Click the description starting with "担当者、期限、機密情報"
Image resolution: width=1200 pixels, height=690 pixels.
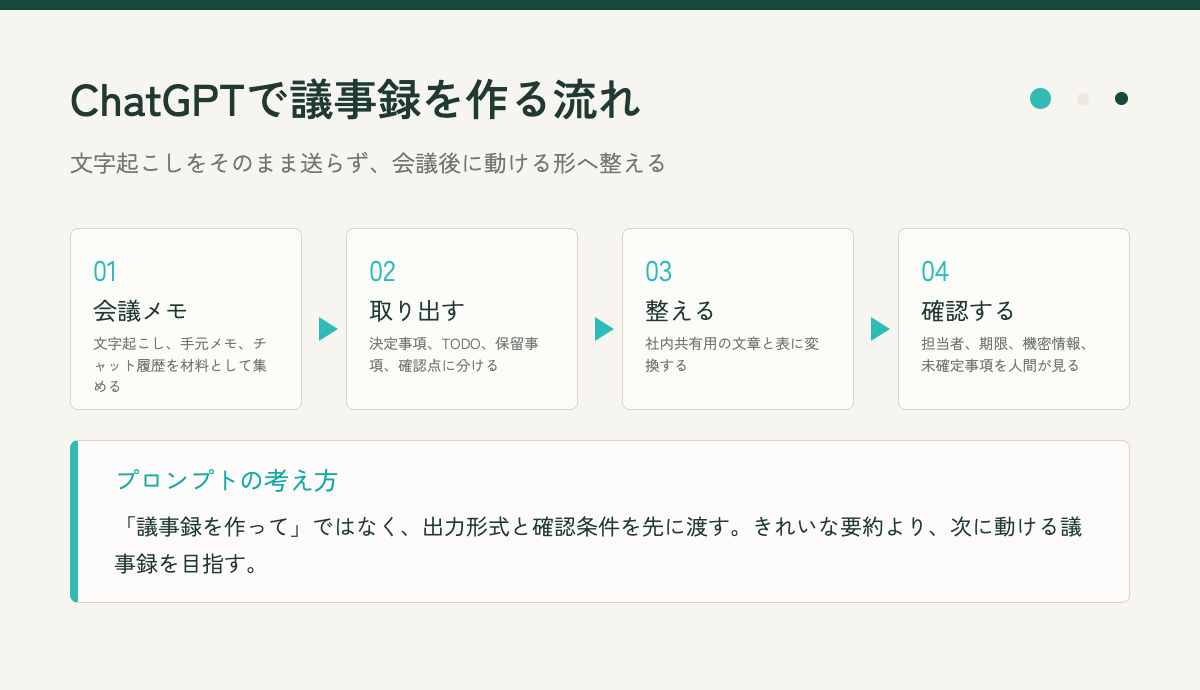[1004, 354]
